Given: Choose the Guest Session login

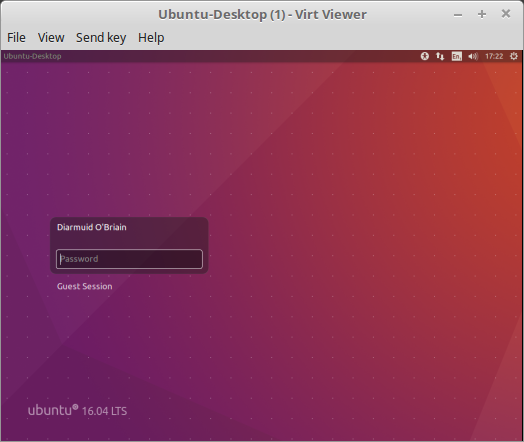Looking at the screenshot, I should (x=85, y=286).
